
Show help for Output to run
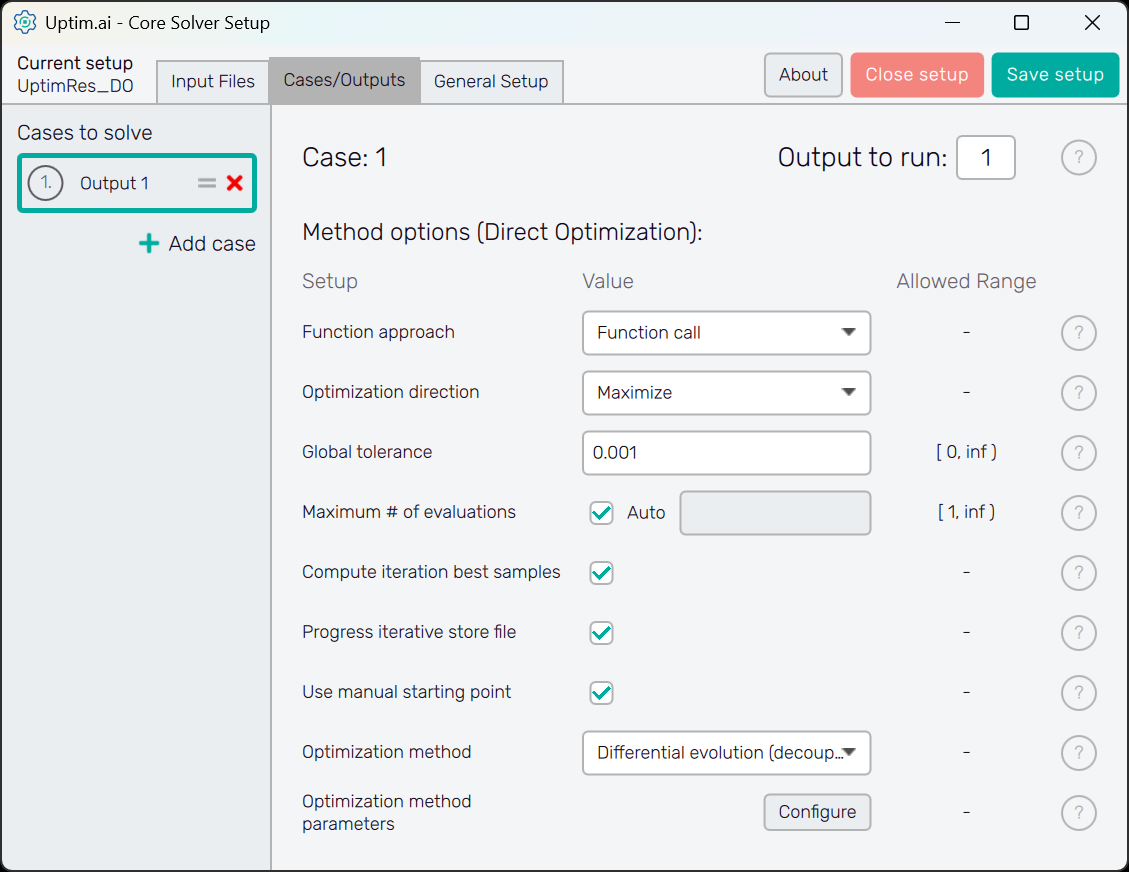click(x=1078, y=158)
